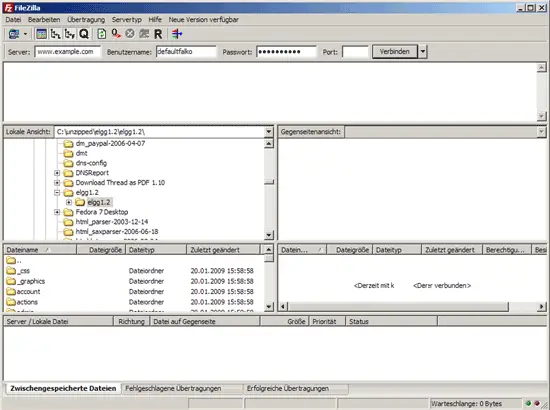Screen dimensions: 550x410
Task: Click the queue Status column header
Action: click(x=391, y=322)
